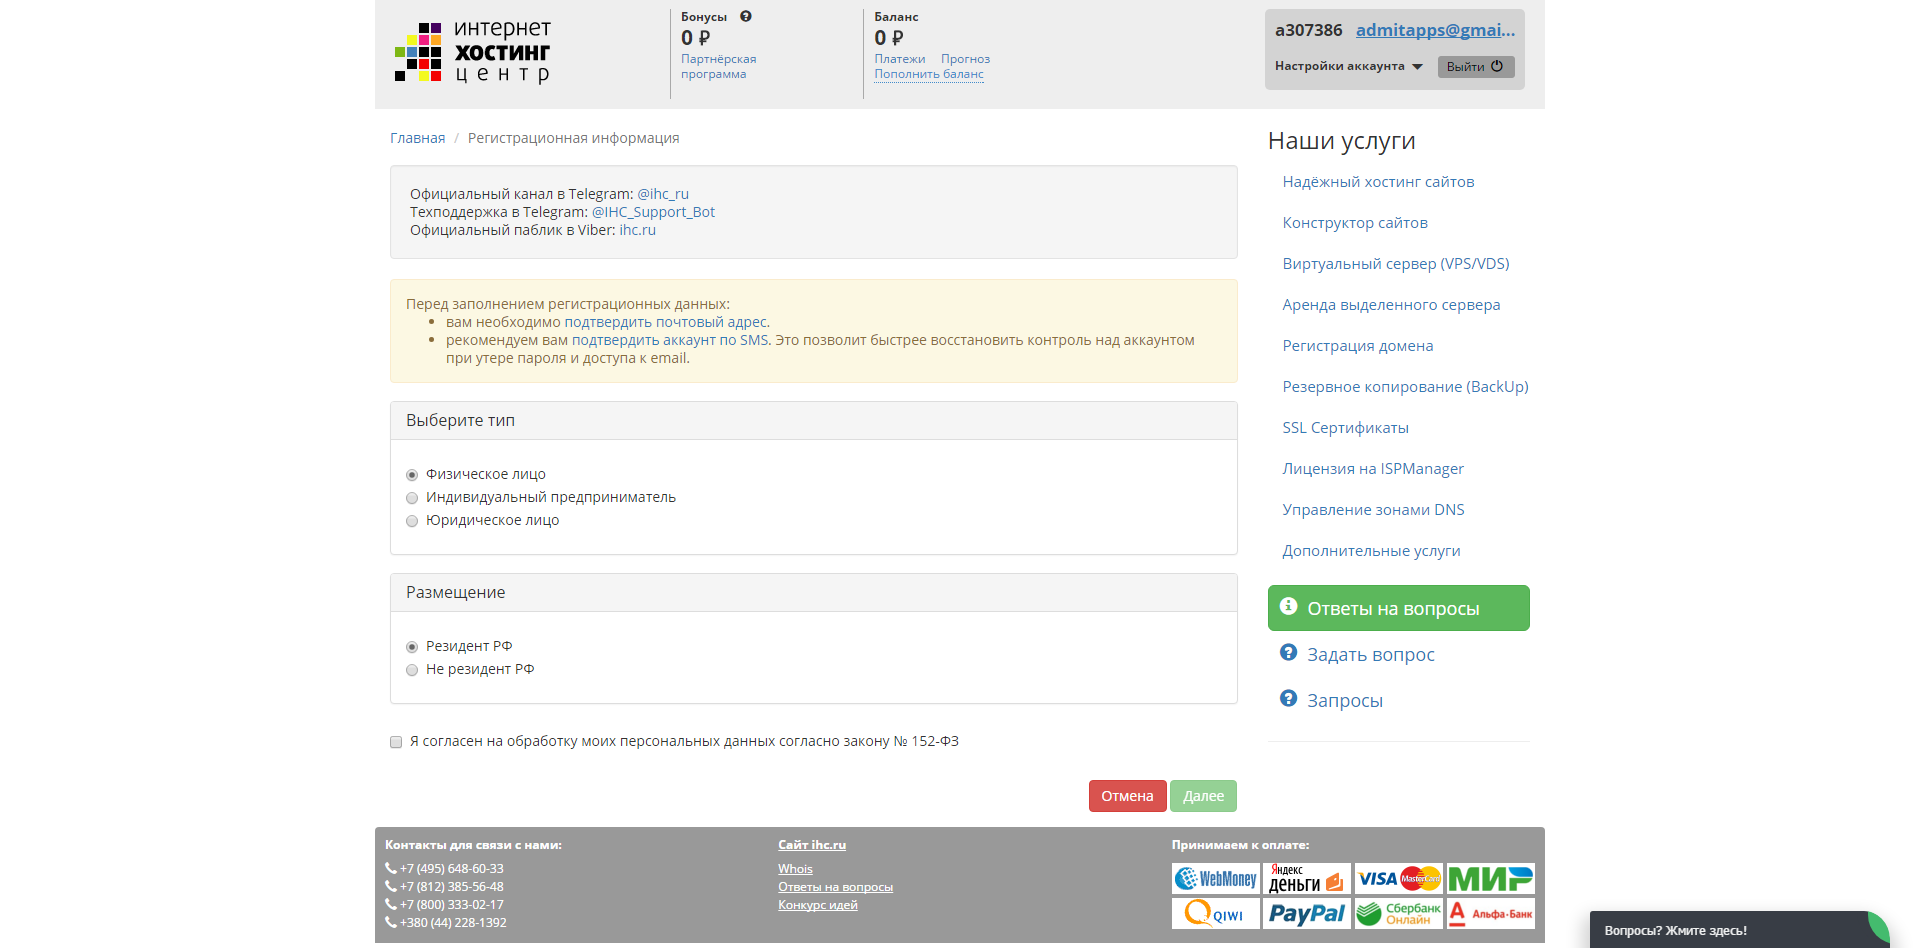
Task: Click подтвердить аккаунт по SMS link
Action: (670, 340)
